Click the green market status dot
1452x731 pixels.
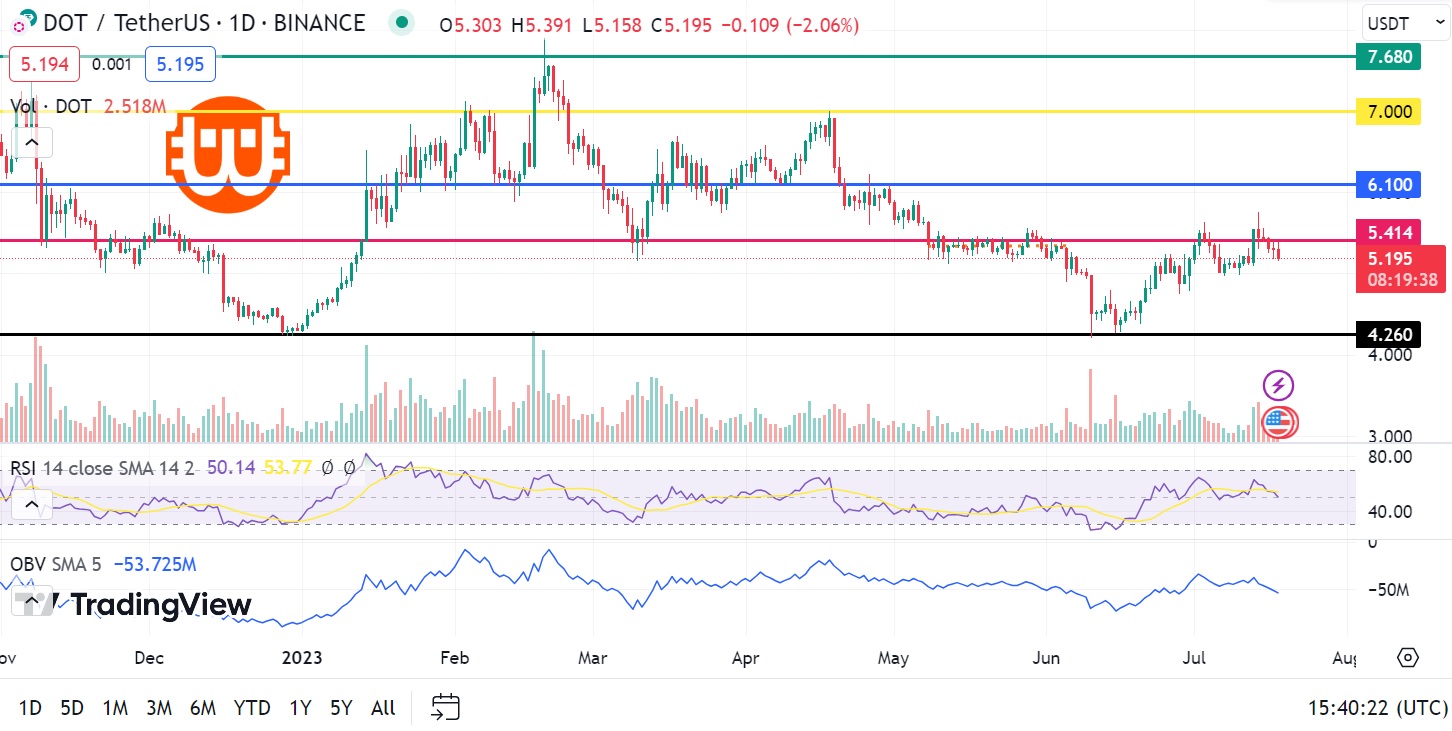(x=402, y=23)
